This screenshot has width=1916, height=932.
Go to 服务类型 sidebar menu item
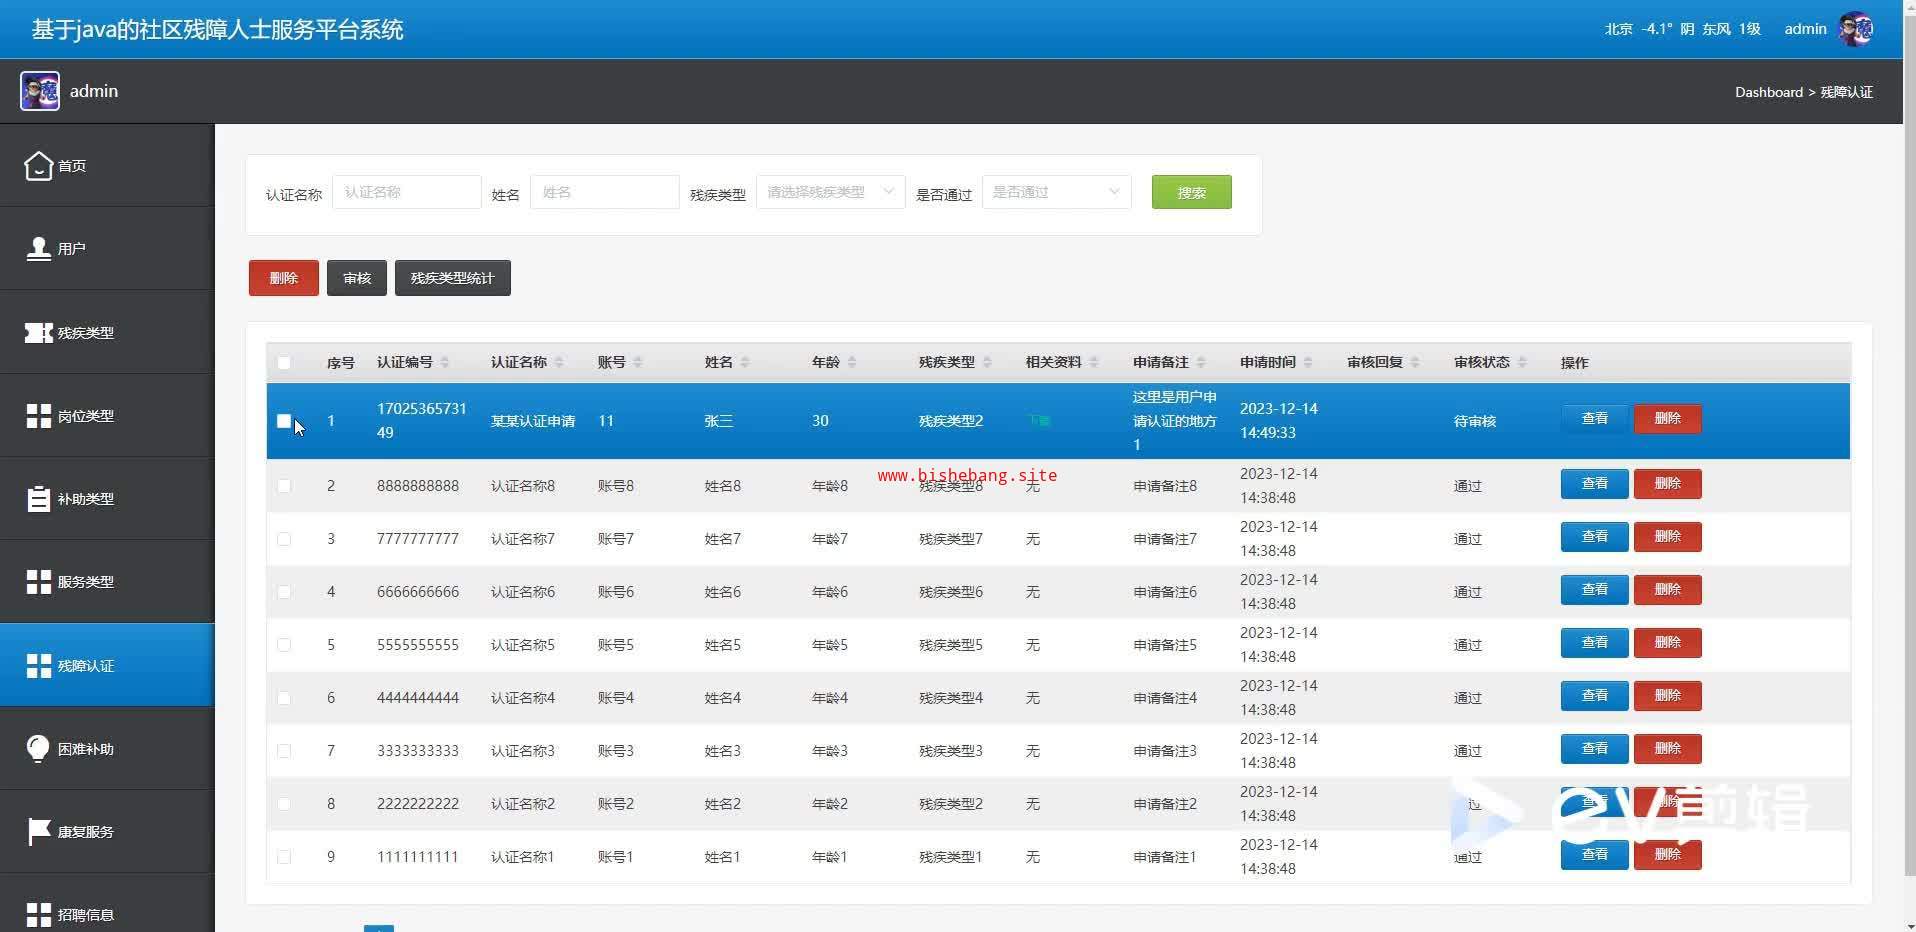coord(85,582)
